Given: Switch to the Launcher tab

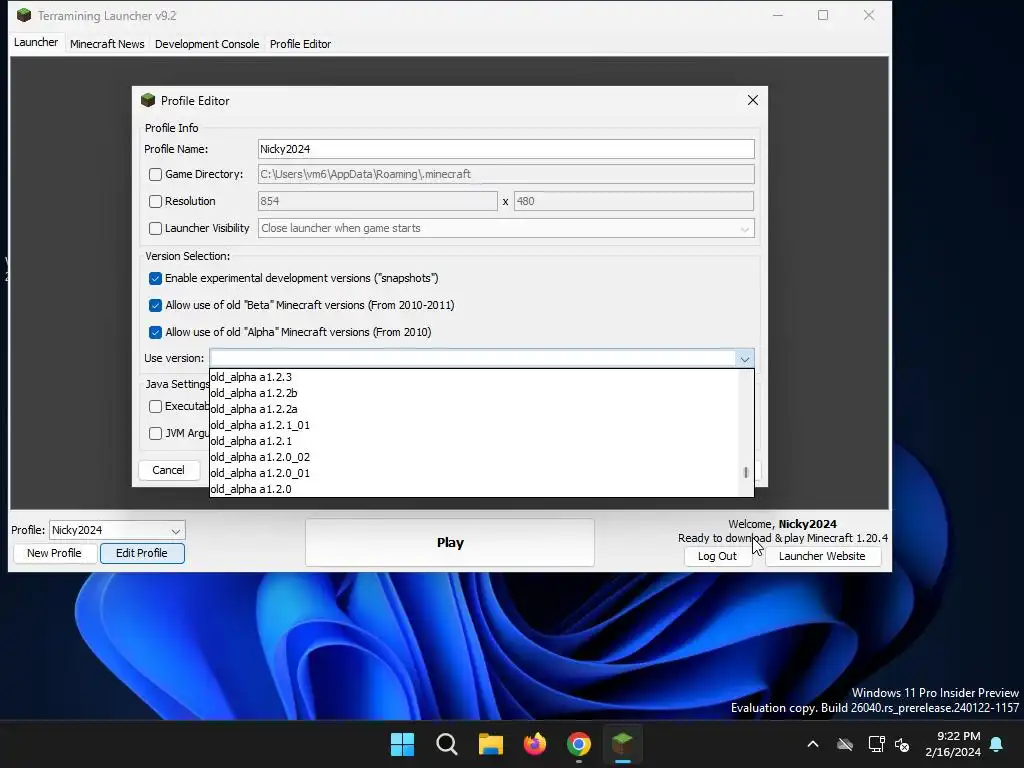Looking at the screenshot, I should point(36,42).
